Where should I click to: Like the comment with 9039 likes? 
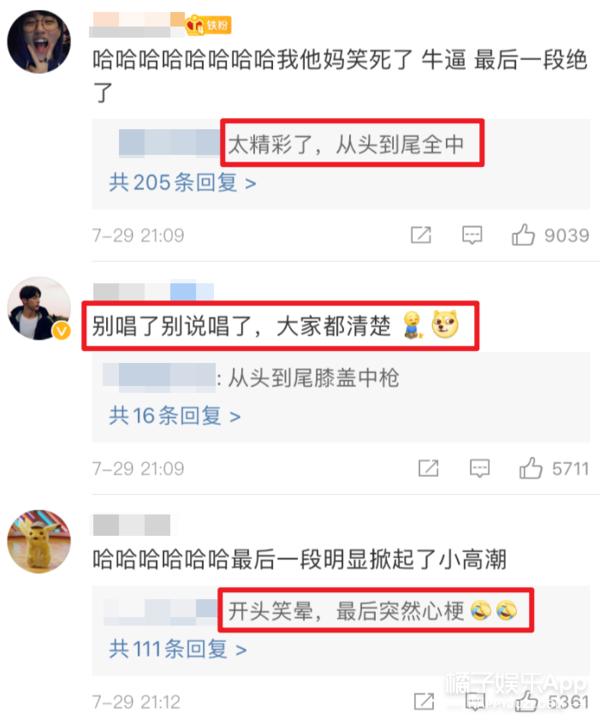tap(523, 234)
